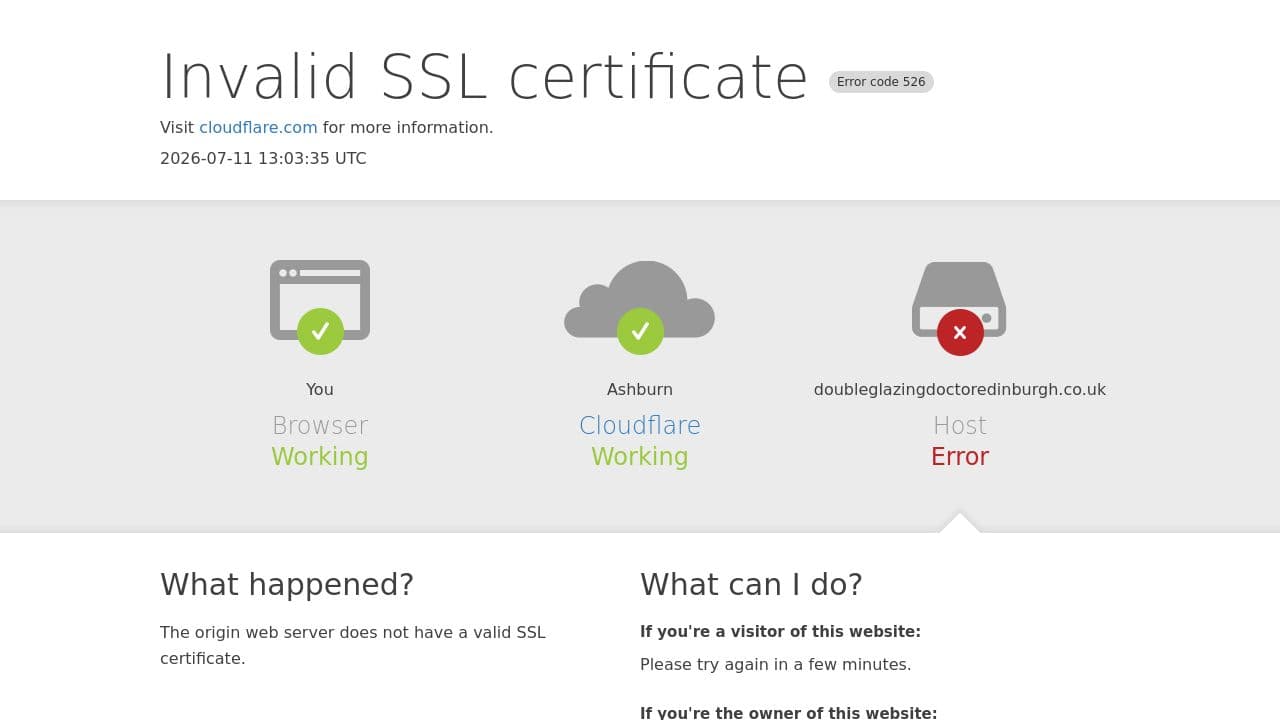Viewport: 1280px width, 720px height.
Task: Click the 'What happened?' heading
Action: pos(287,584)
